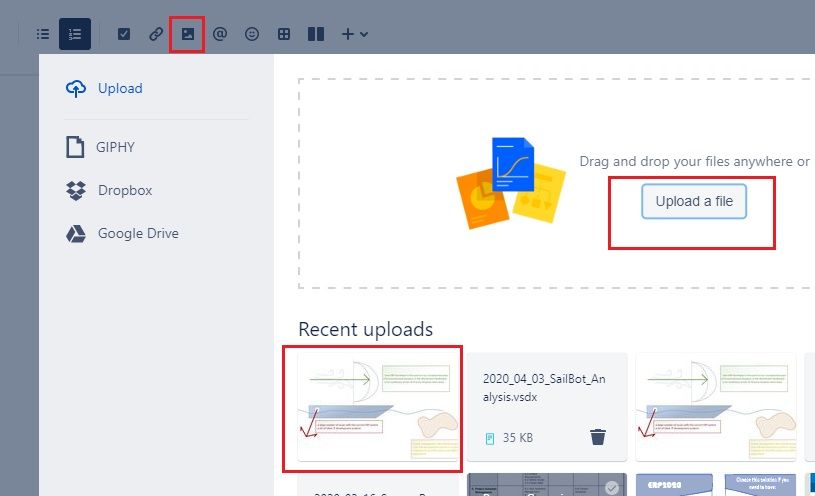The height and width of the screenshot is (496, 815).
Task: Delete SailBot_Analysis.vsdx using trash icon
Action: (598, 437)
